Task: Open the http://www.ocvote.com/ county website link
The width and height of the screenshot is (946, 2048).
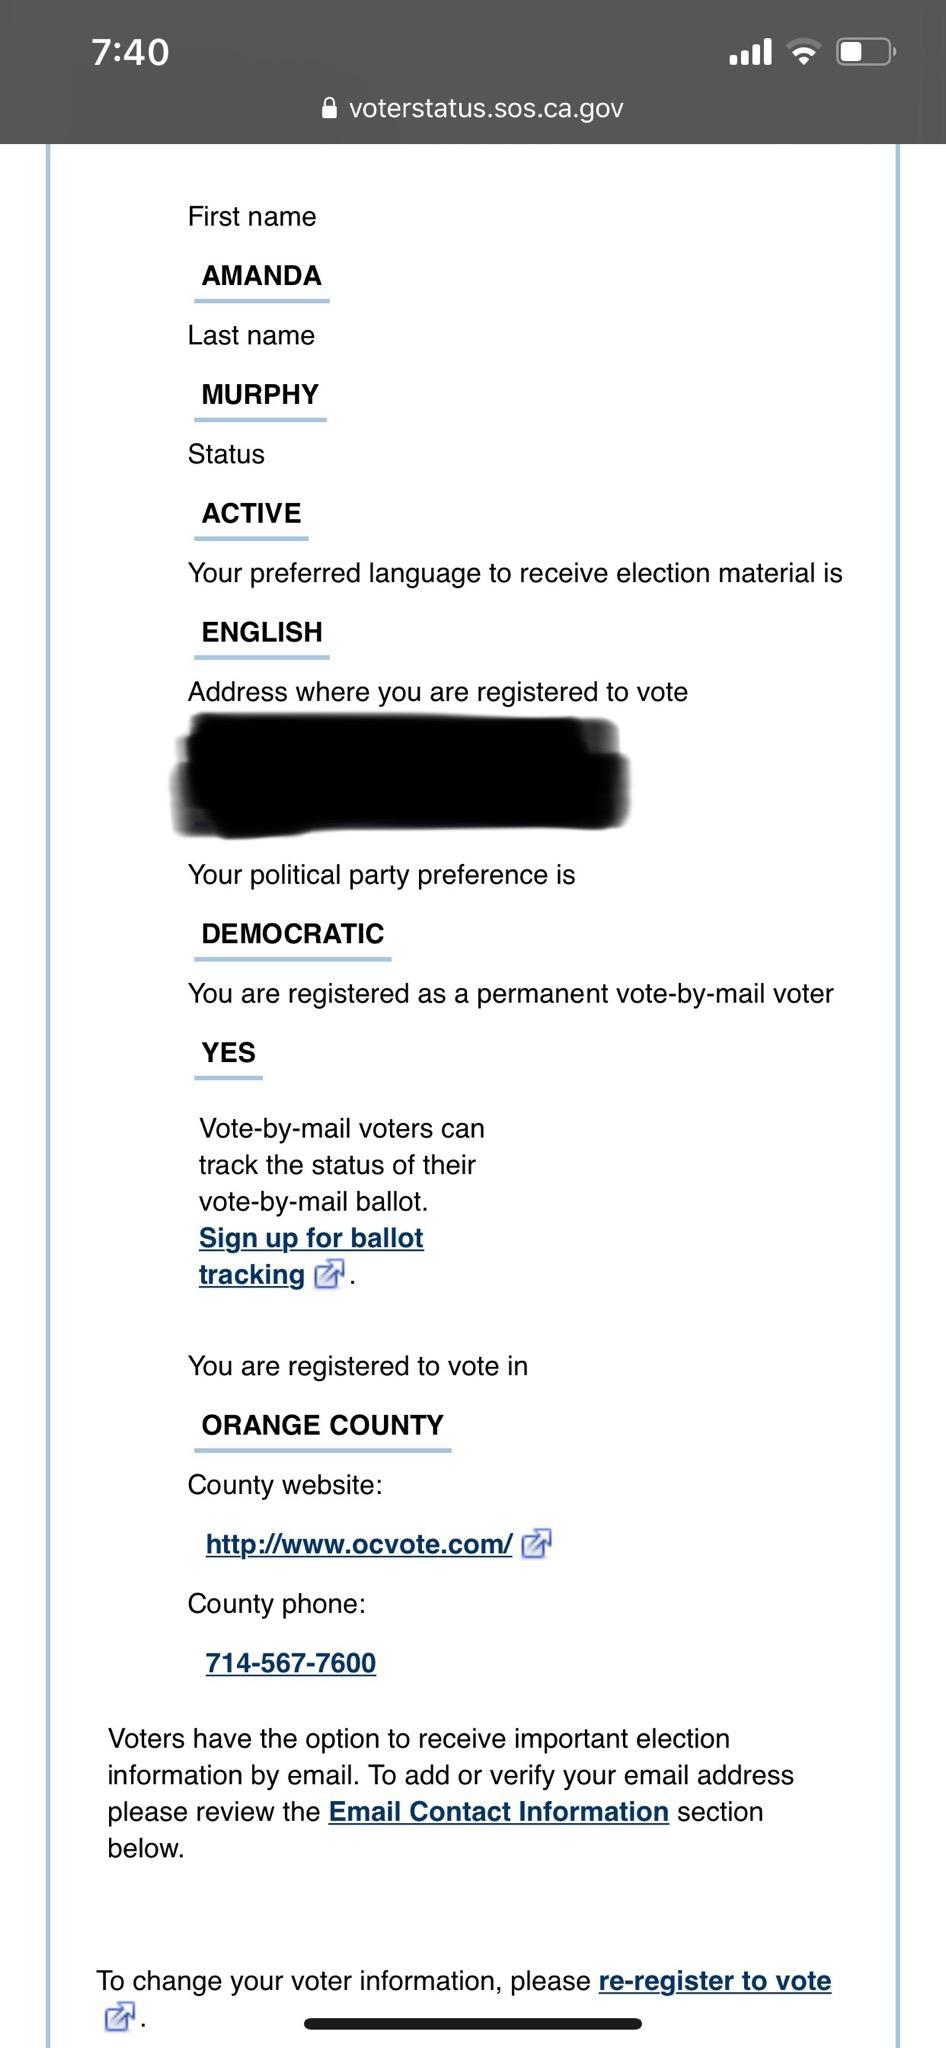Action: tap(359, 1544)
